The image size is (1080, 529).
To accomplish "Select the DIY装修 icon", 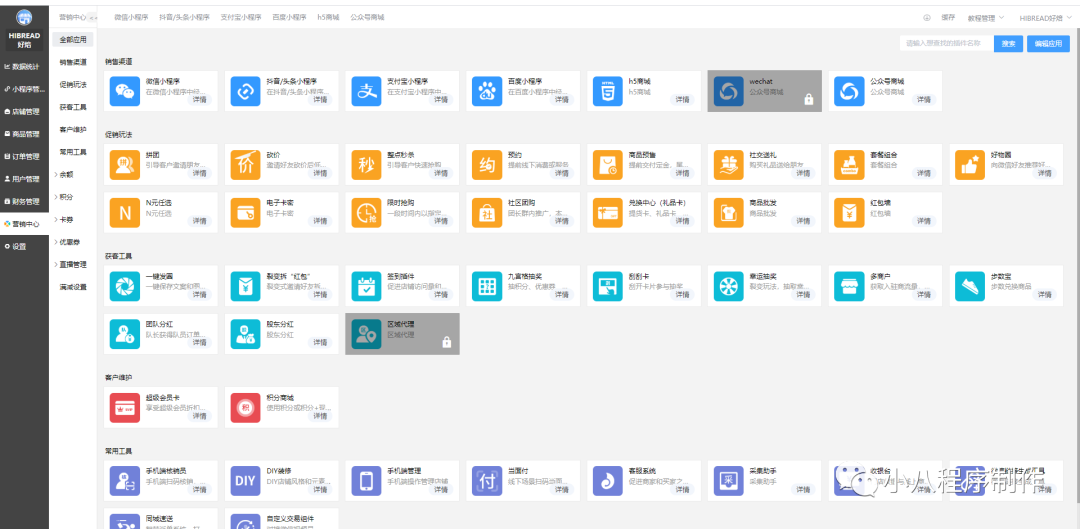I will (x=245, y=480).
